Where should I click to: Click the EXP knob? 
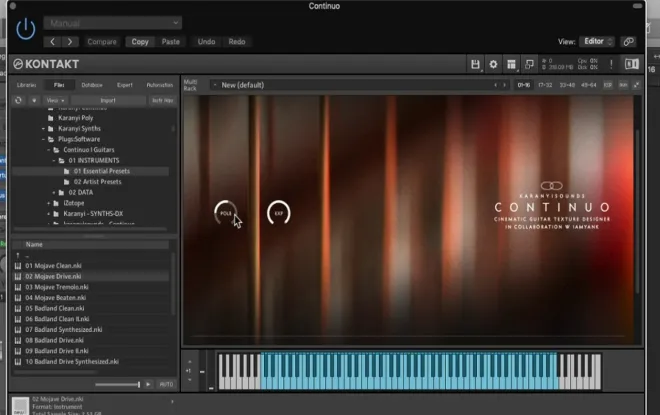[x=279, y=213]
